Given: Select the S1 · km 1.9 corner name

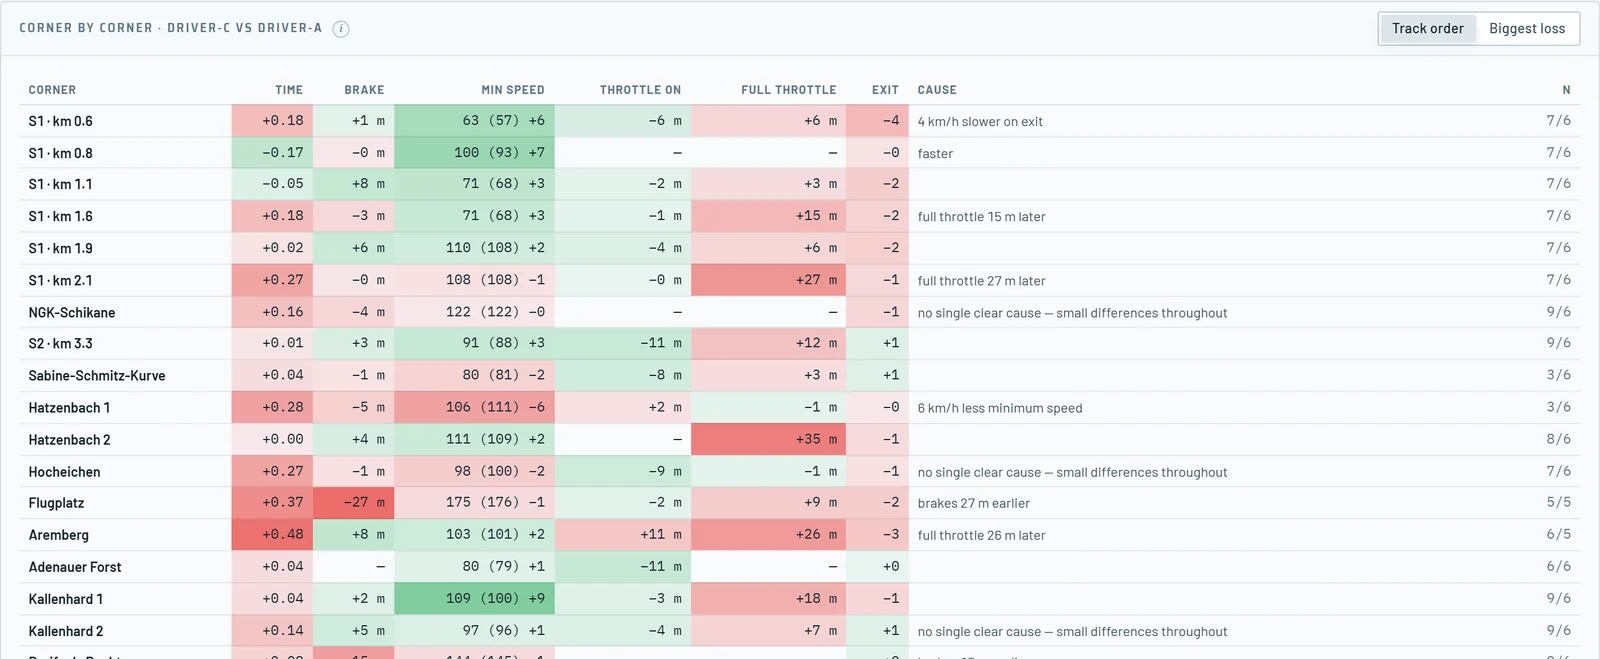Looking at the screenshot, I should coord(60,249).
